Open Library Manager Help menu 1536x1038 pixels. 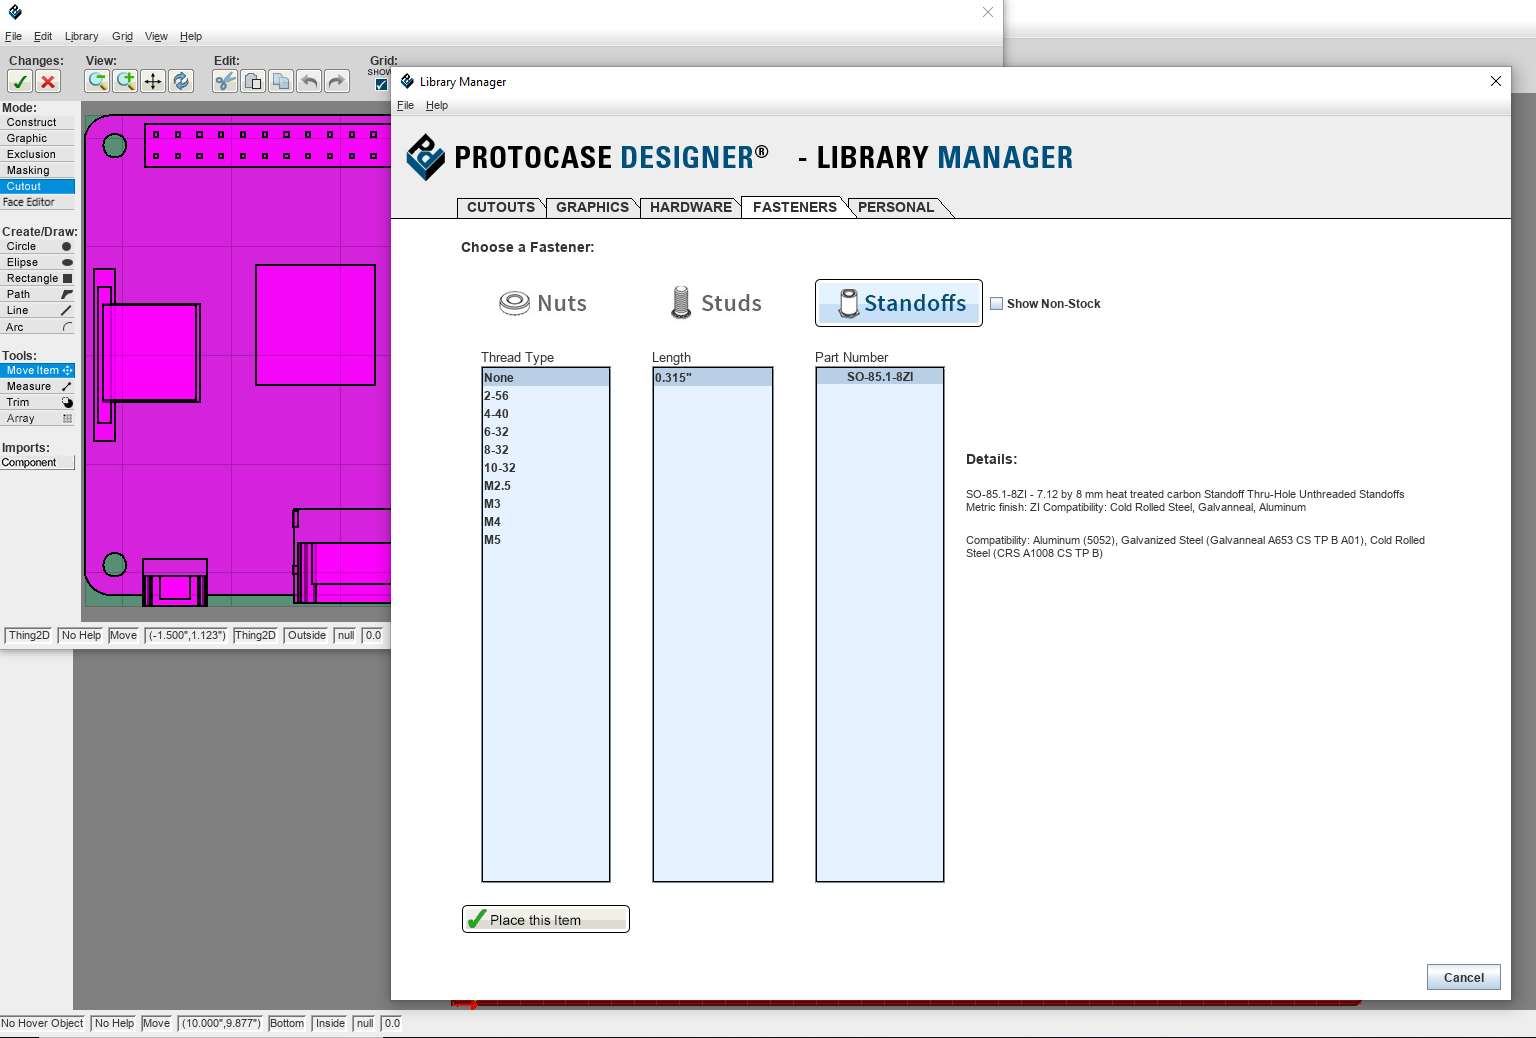[x=437, y=105]
